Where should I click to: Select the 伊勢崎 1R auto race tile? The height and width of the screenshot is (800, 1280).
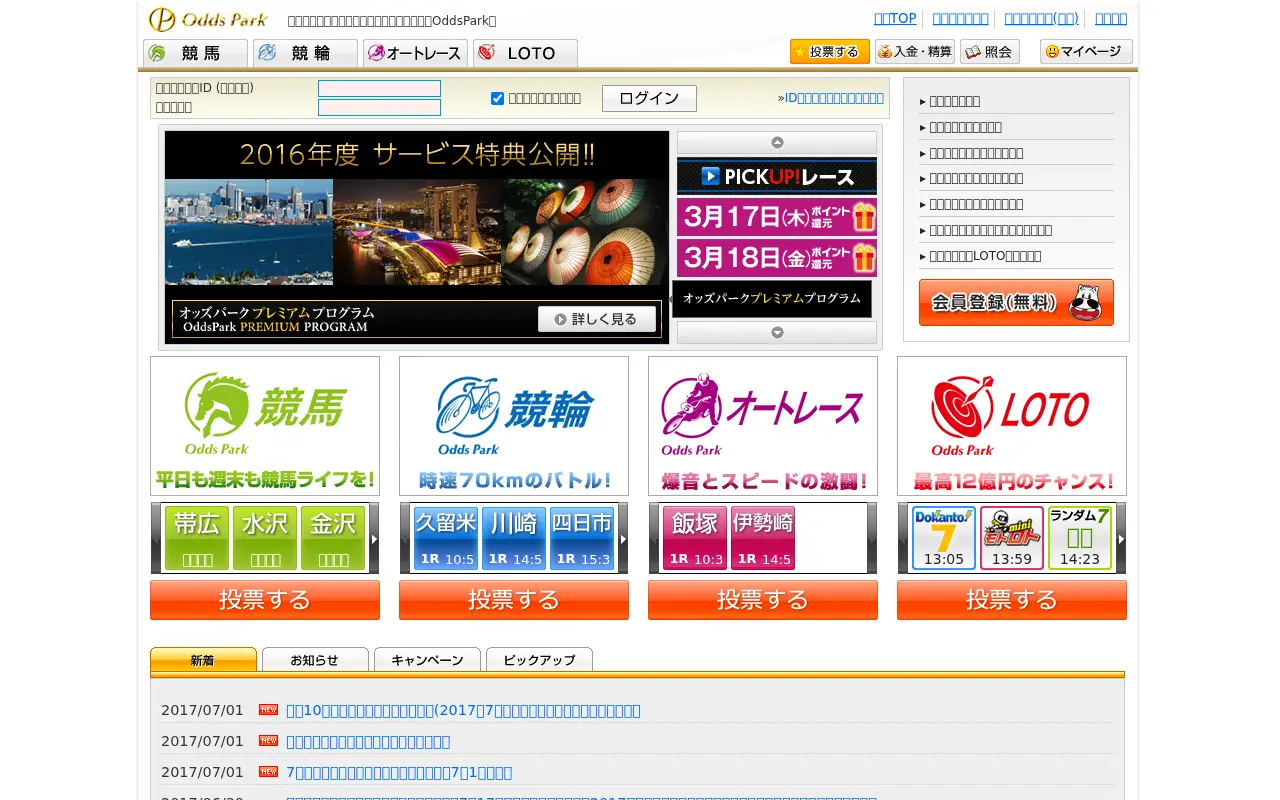(x=763, y=538)
